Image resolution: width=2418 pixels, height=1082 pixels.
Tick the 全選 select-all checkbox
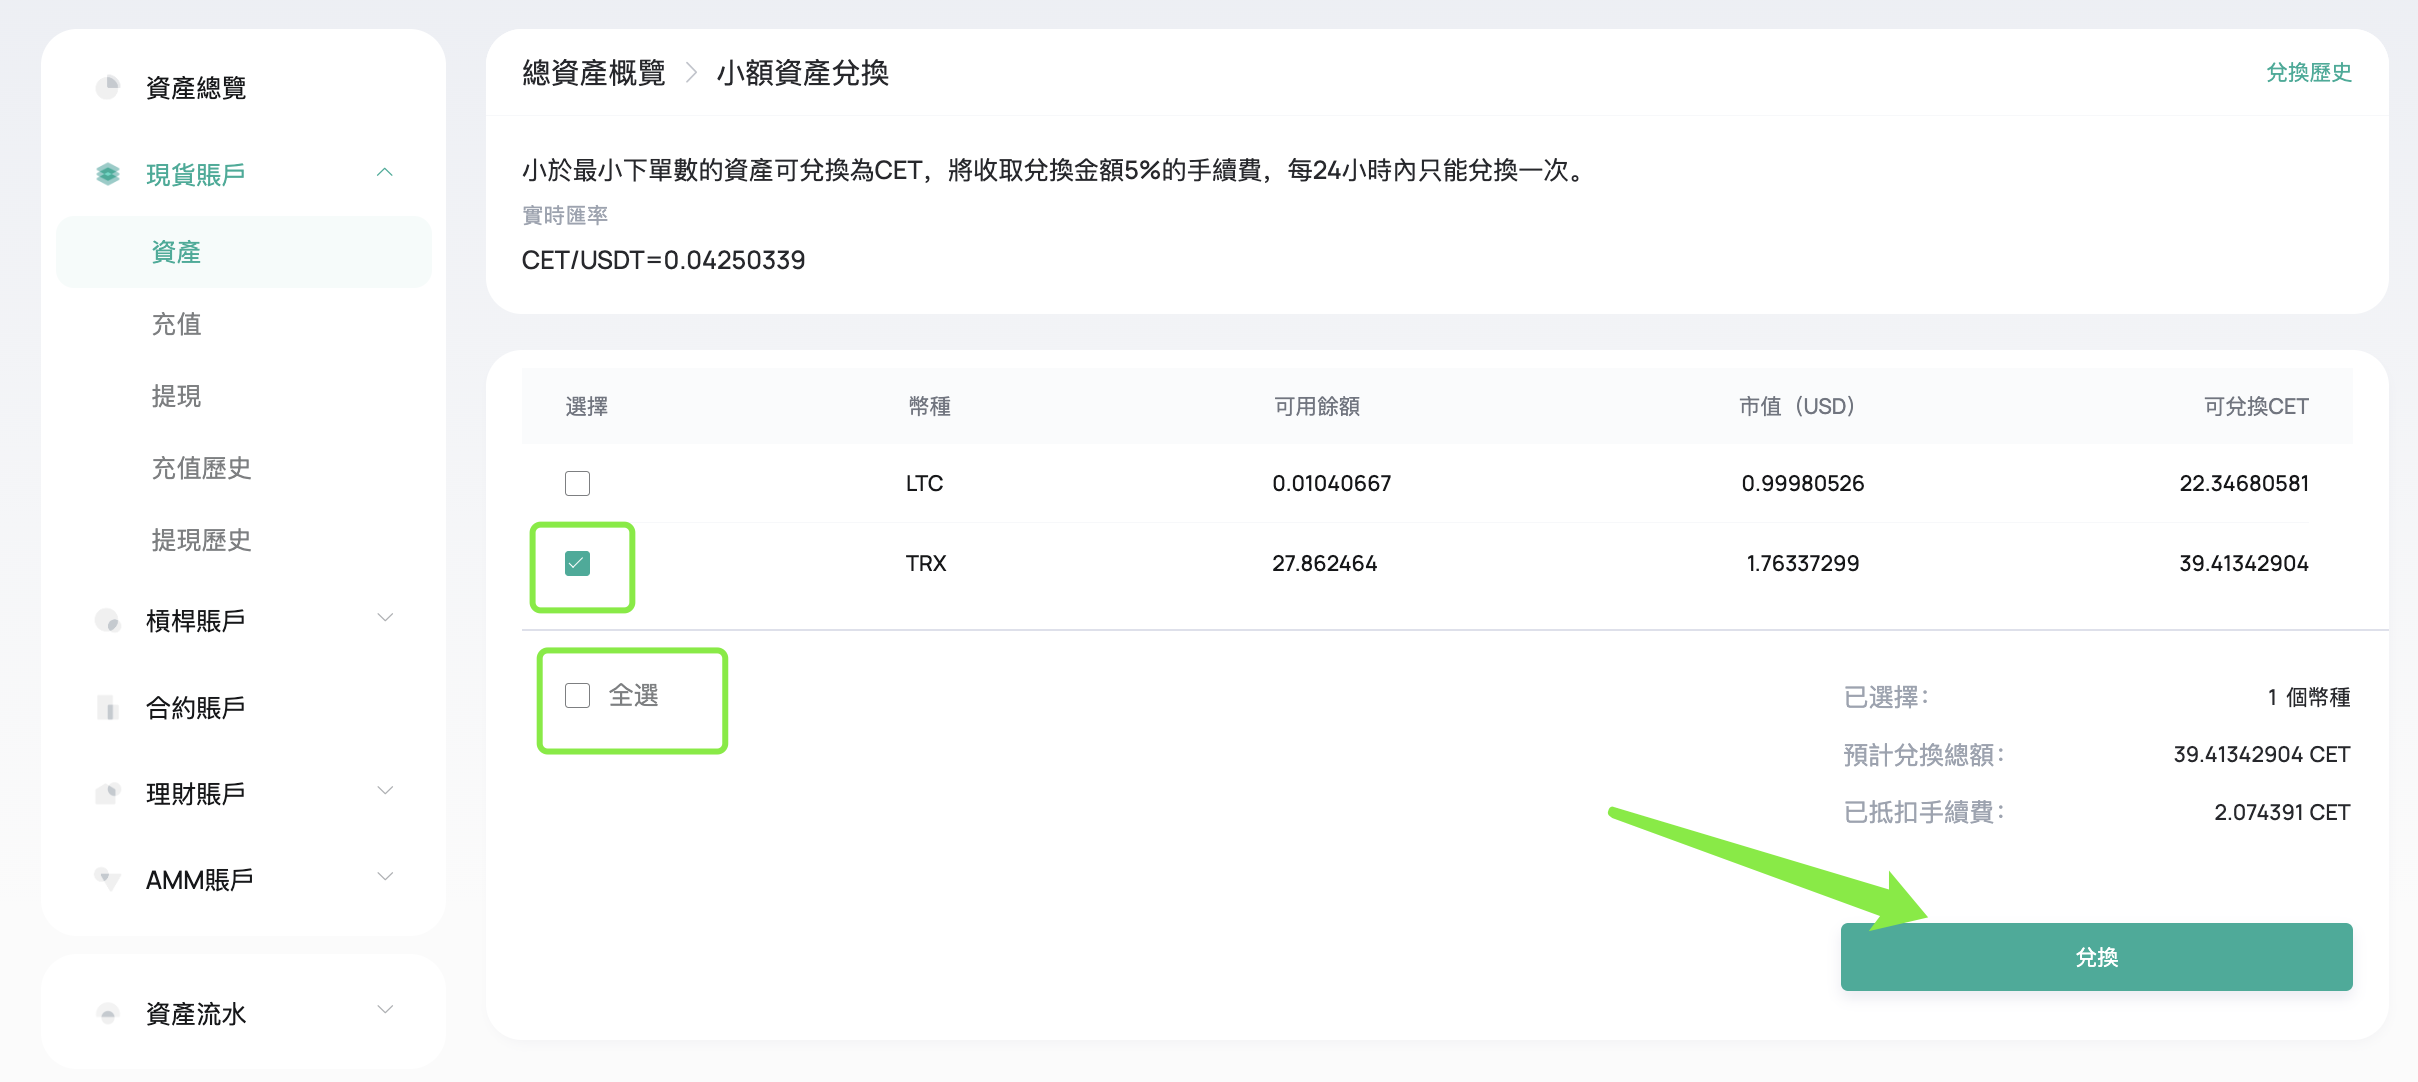(577, 695)
